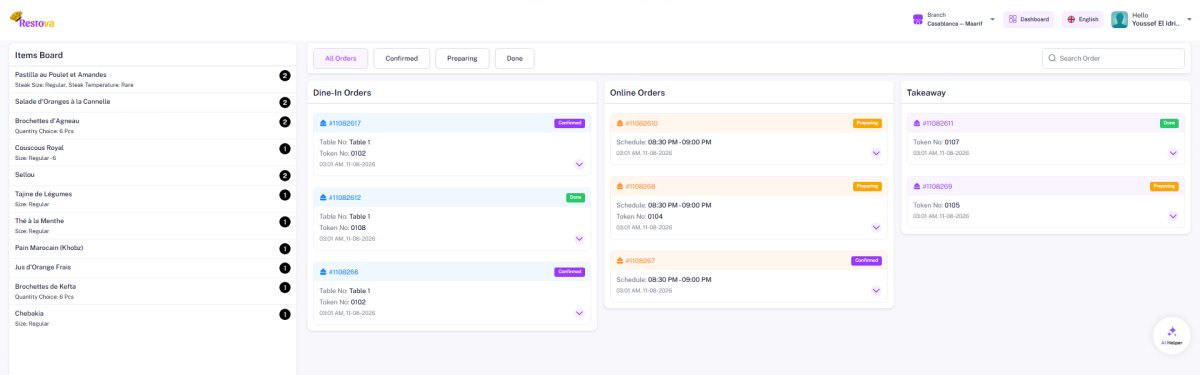Select Tajine de Légumes item
Viewport: 1200px width, 375px height.
coord(152,198)
